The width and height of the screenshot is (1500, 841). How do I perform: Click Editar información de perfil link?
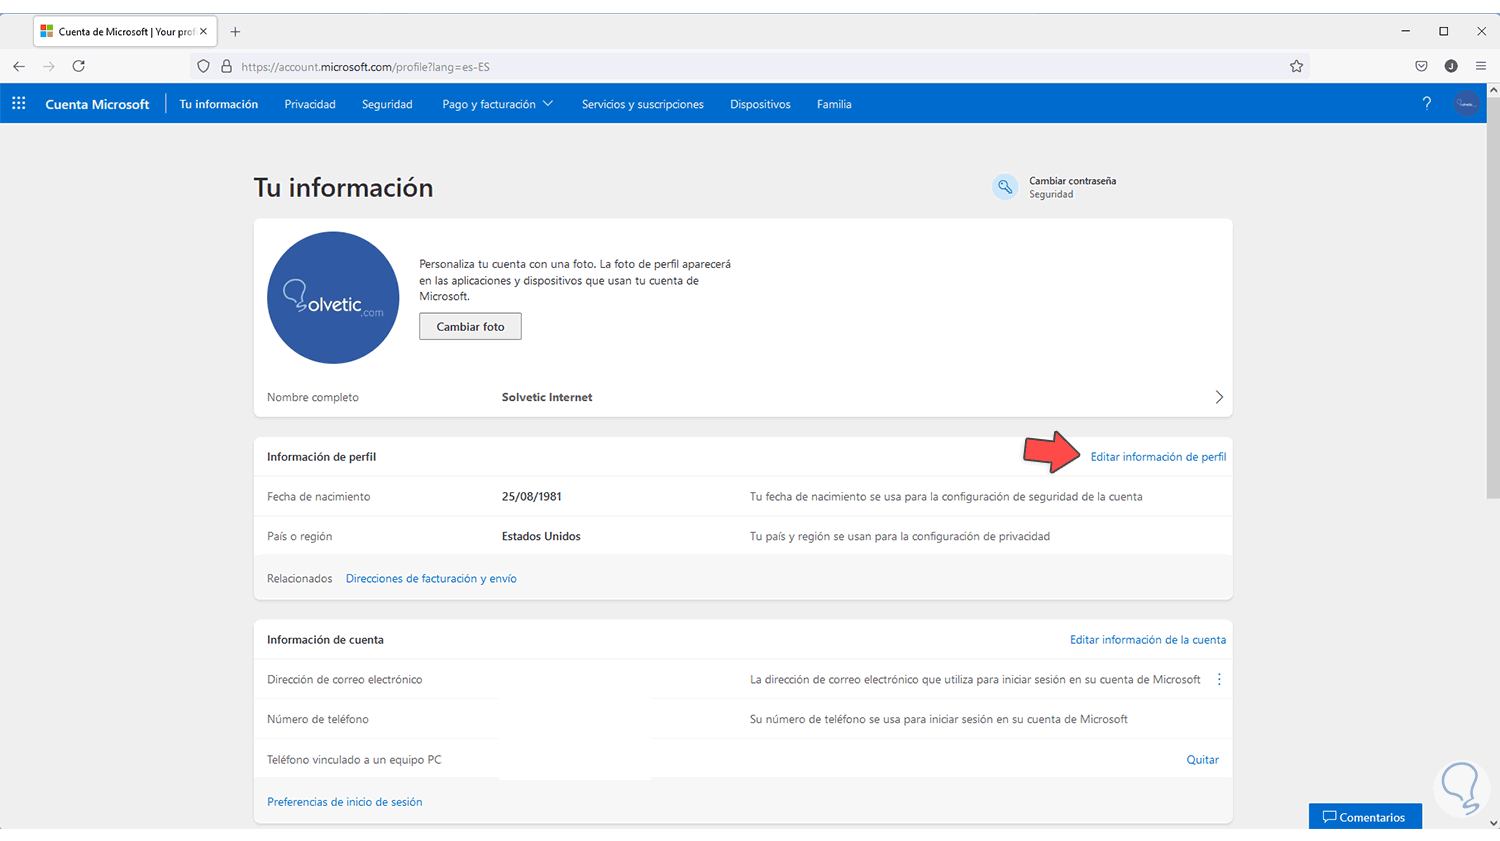pyautogui.click(x=1158, y=457)
